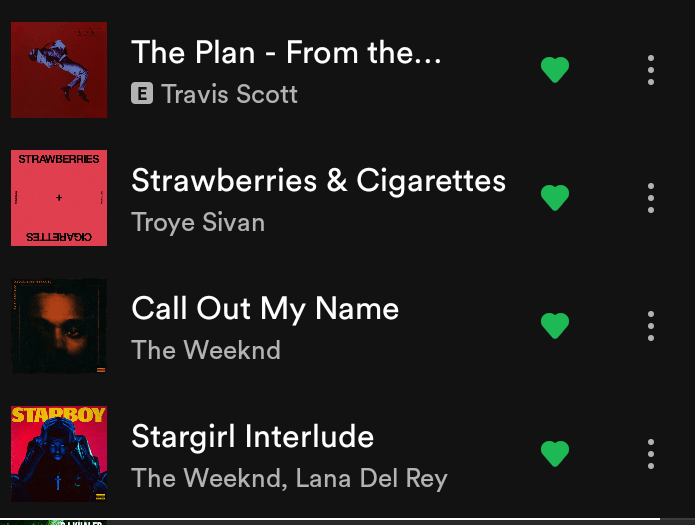Play The Plan - From the... track
Viewport: 695px width, 525px height.
tap(286, 52)
